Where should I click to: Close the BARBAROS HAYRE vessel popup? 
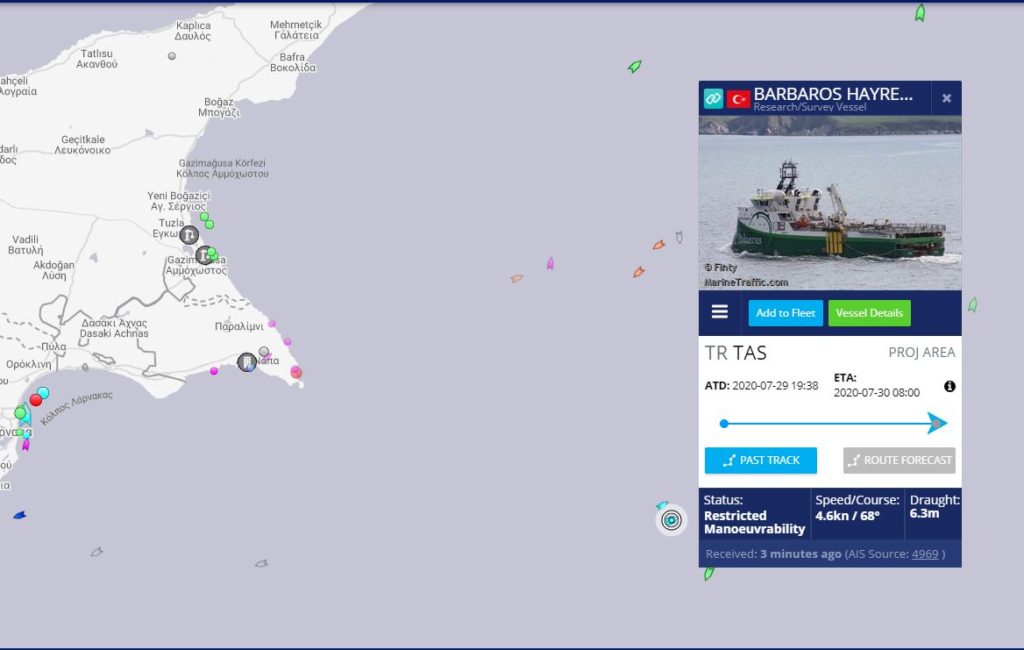946,98
